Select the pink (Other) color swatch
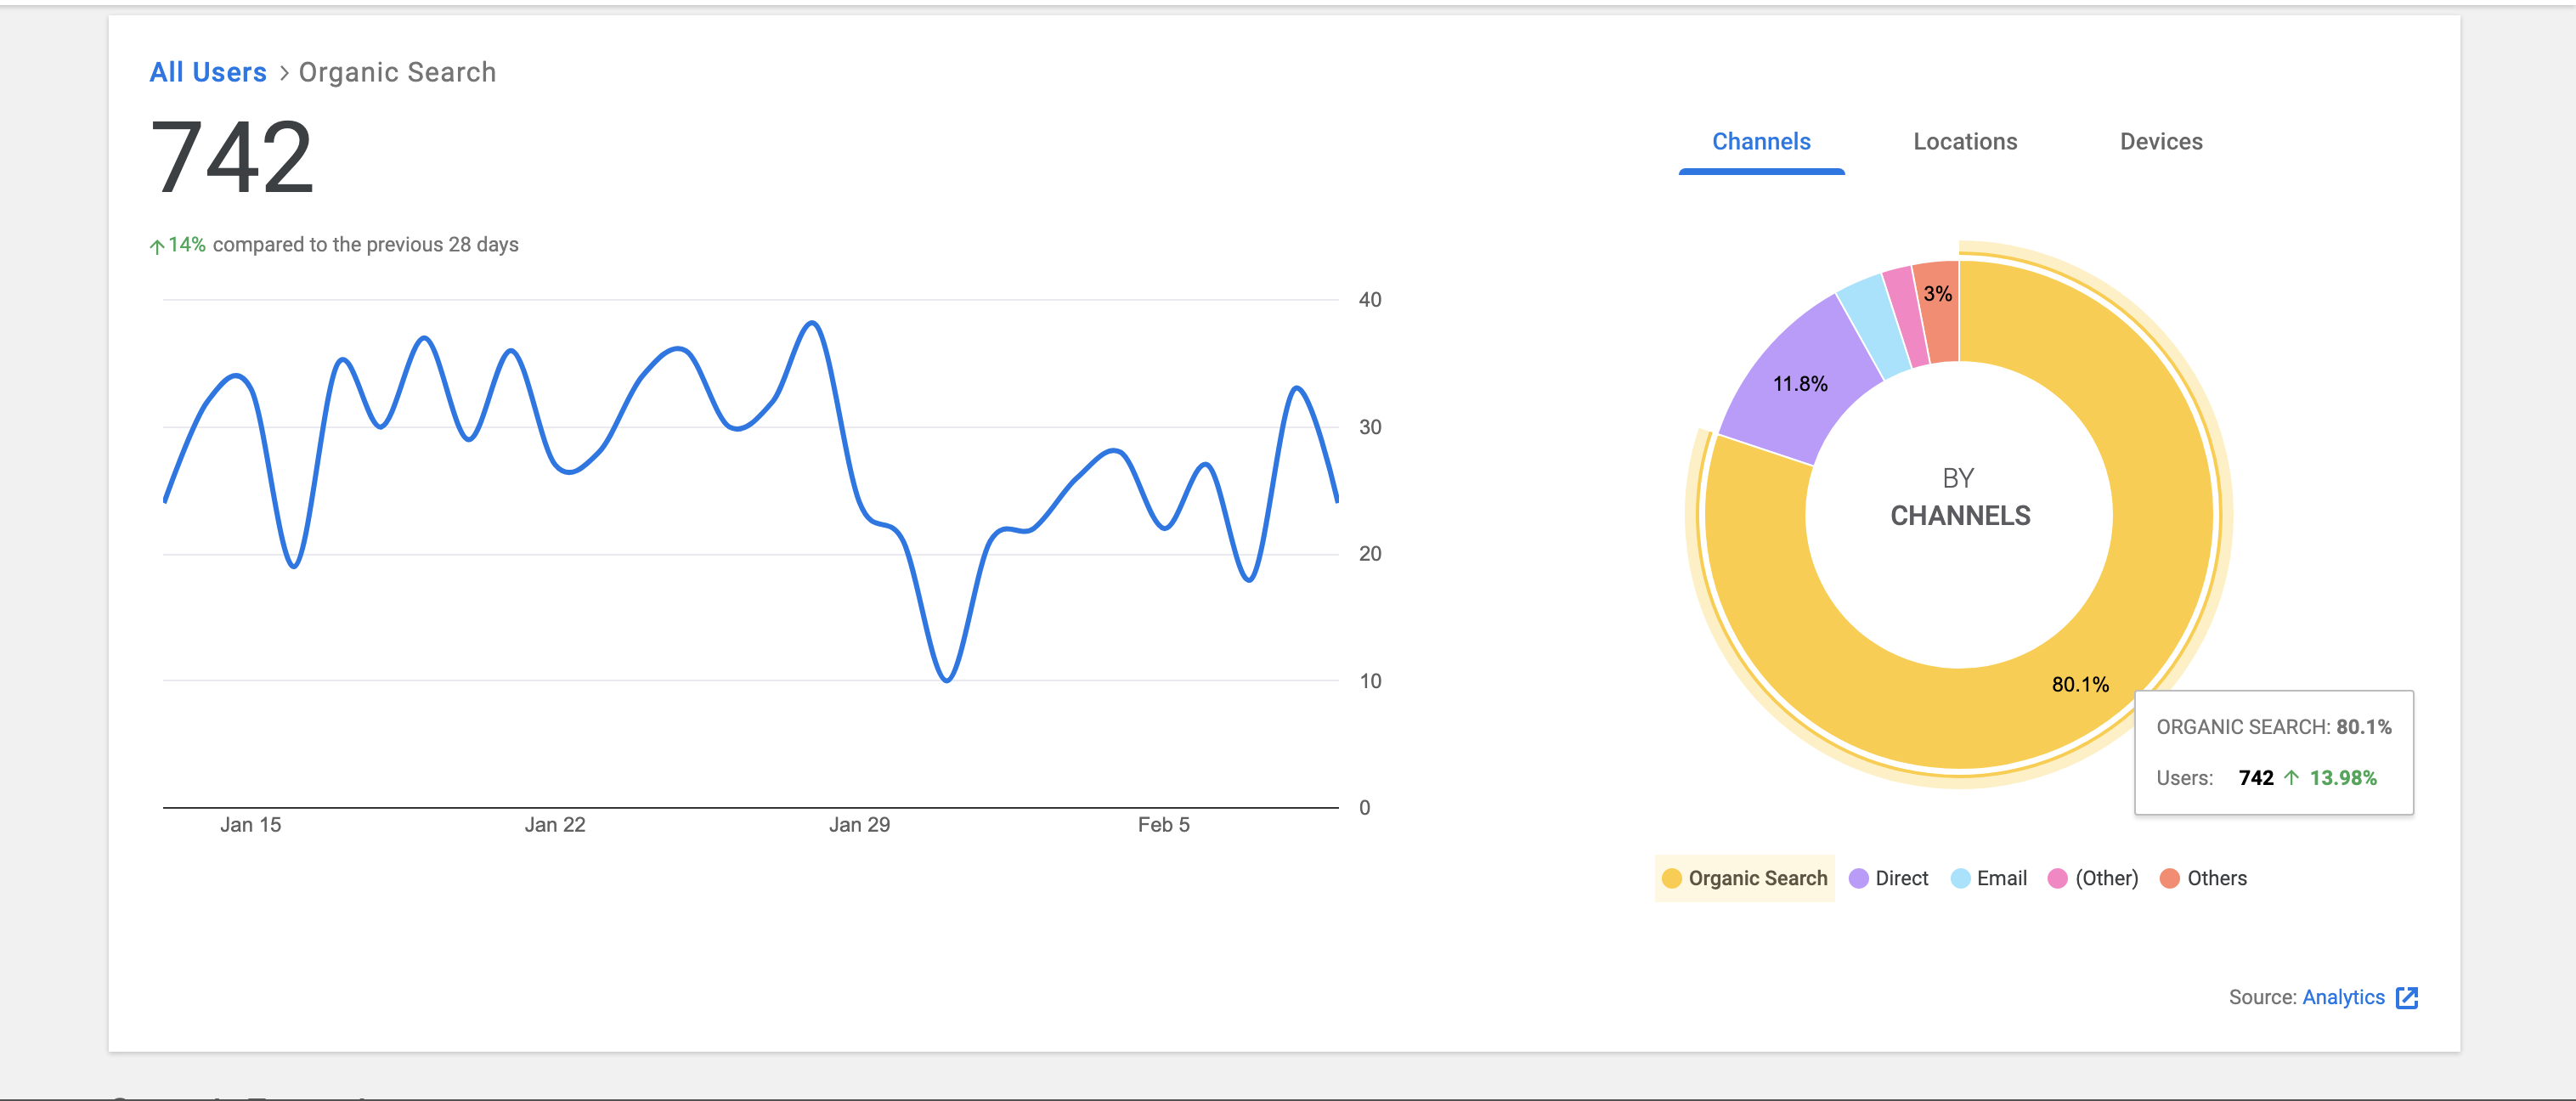The image size is (2576, 1101). (2056, 878)
